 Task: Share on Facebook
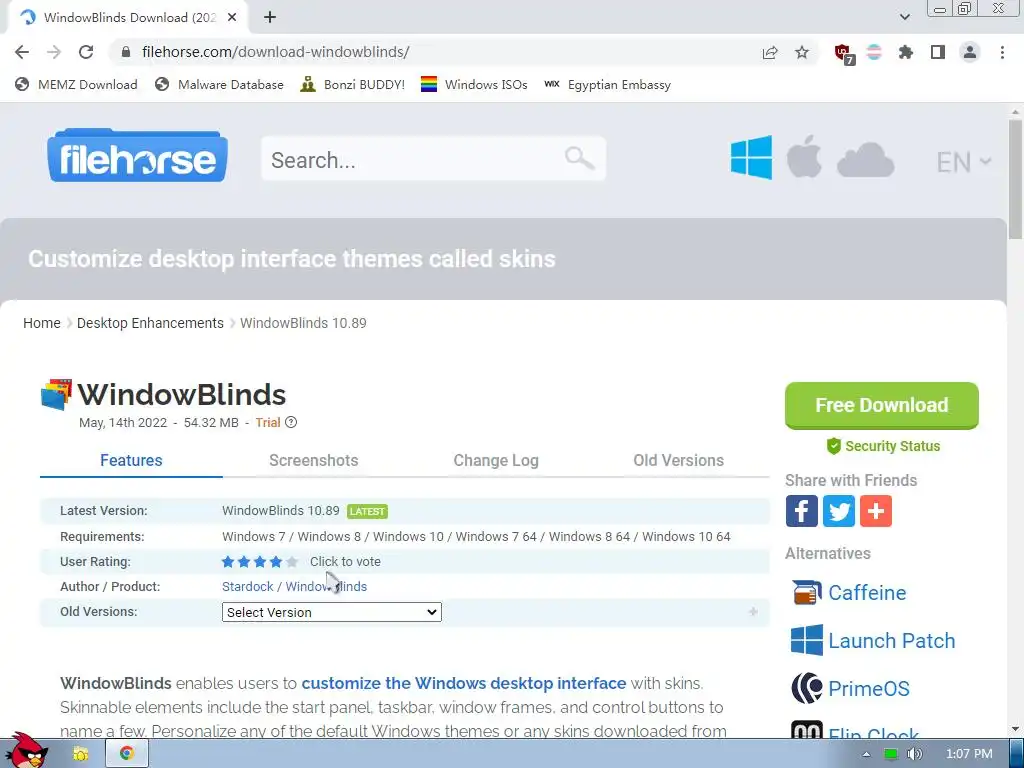pos(802,511)
